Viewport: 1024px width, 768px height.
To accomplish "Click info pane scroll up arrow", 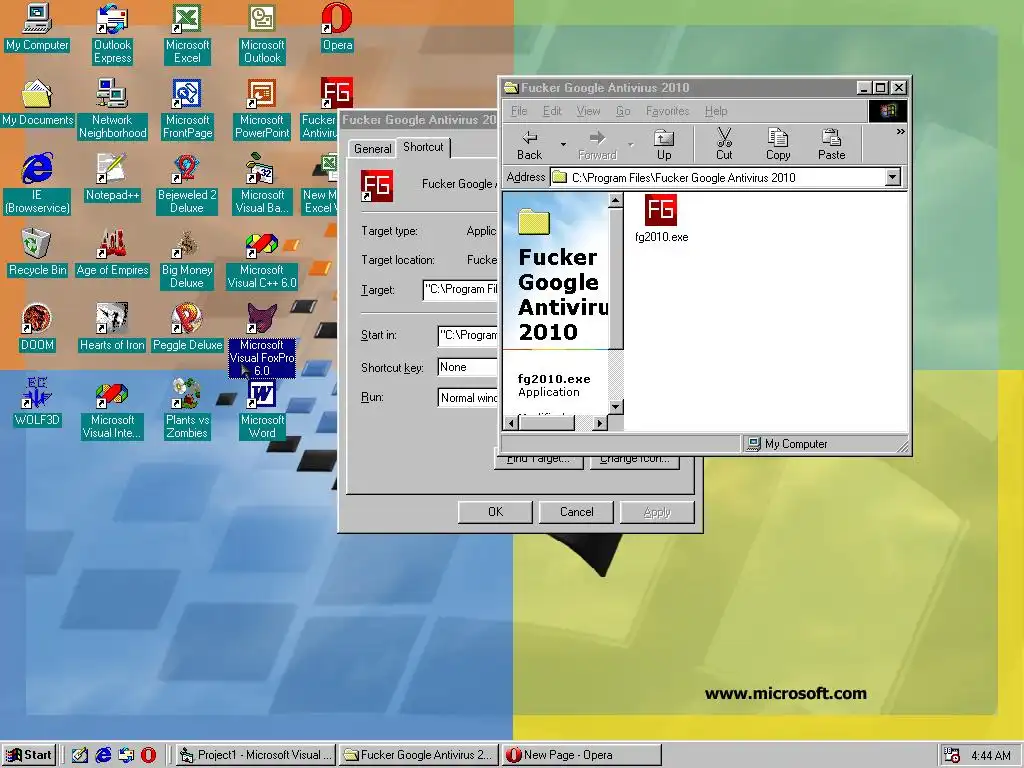I will 615,200.
